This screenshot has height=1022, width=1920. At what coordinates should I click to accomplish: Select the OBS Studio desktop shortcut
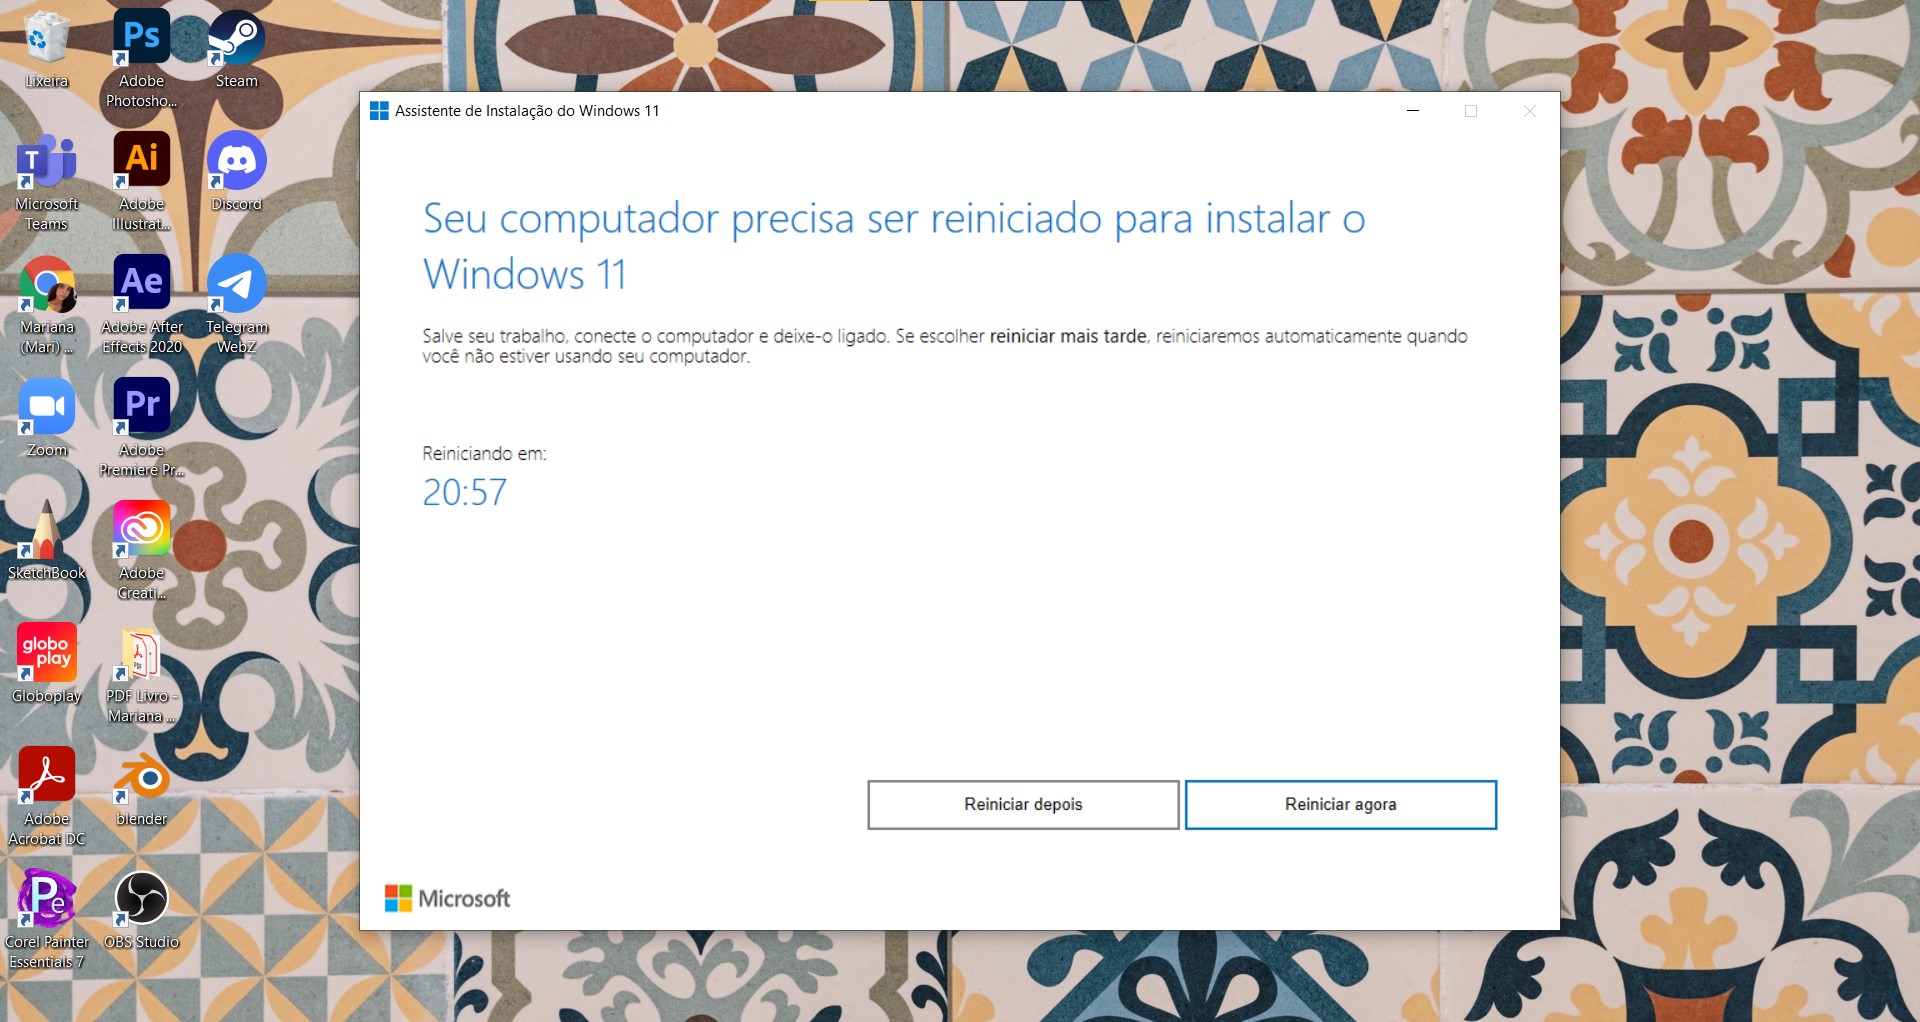tap(141, 910)
